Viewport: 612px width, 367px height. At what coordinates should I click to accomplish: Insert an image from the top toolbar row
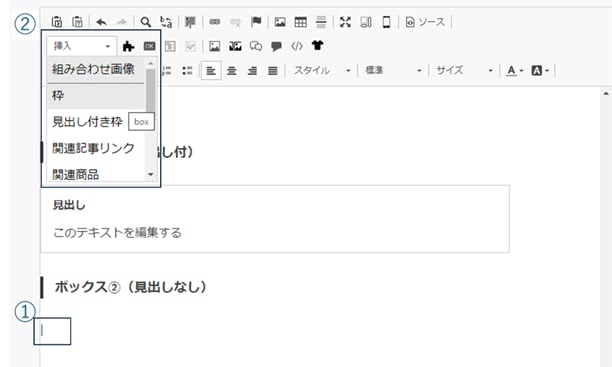[x=280, y=22]
